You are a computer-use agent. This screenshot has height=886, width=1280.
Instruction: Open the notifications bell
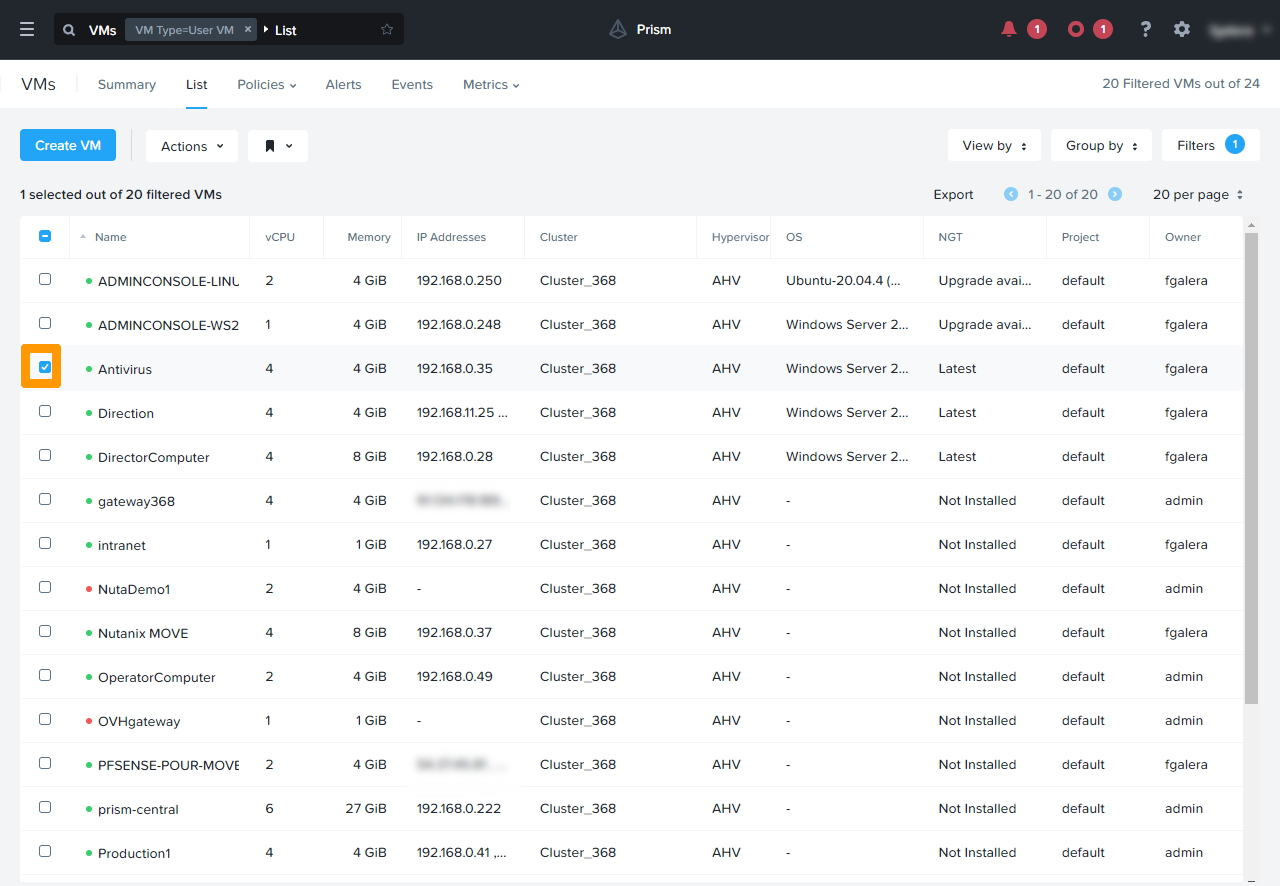tap(1008, 29)
